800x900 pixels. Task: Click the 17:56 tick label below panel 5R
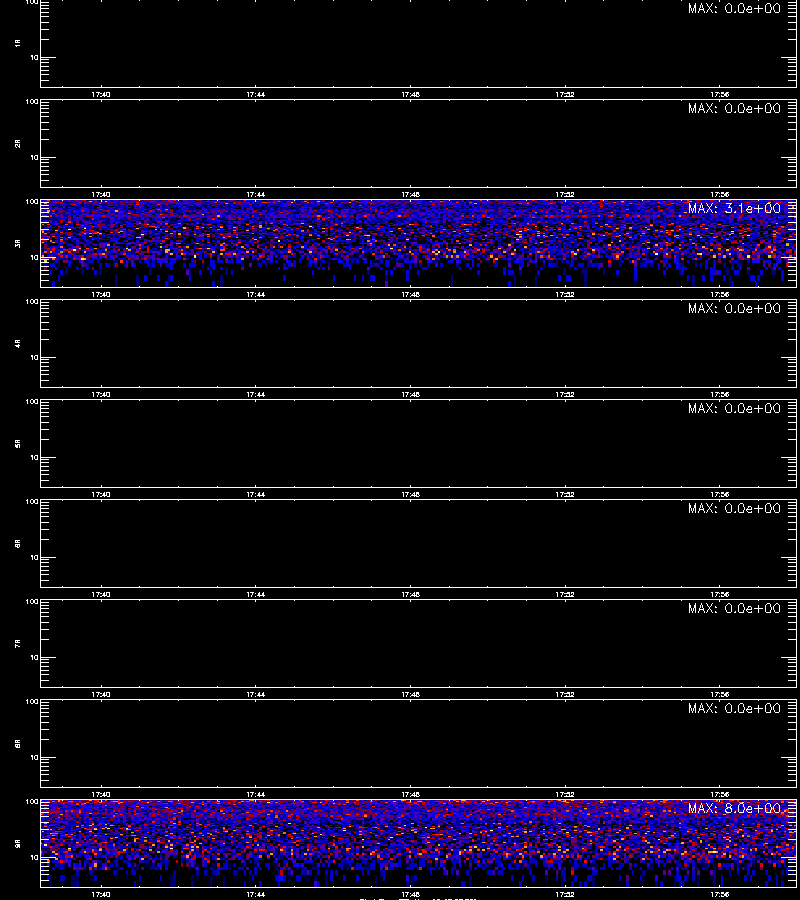[720, 494]
